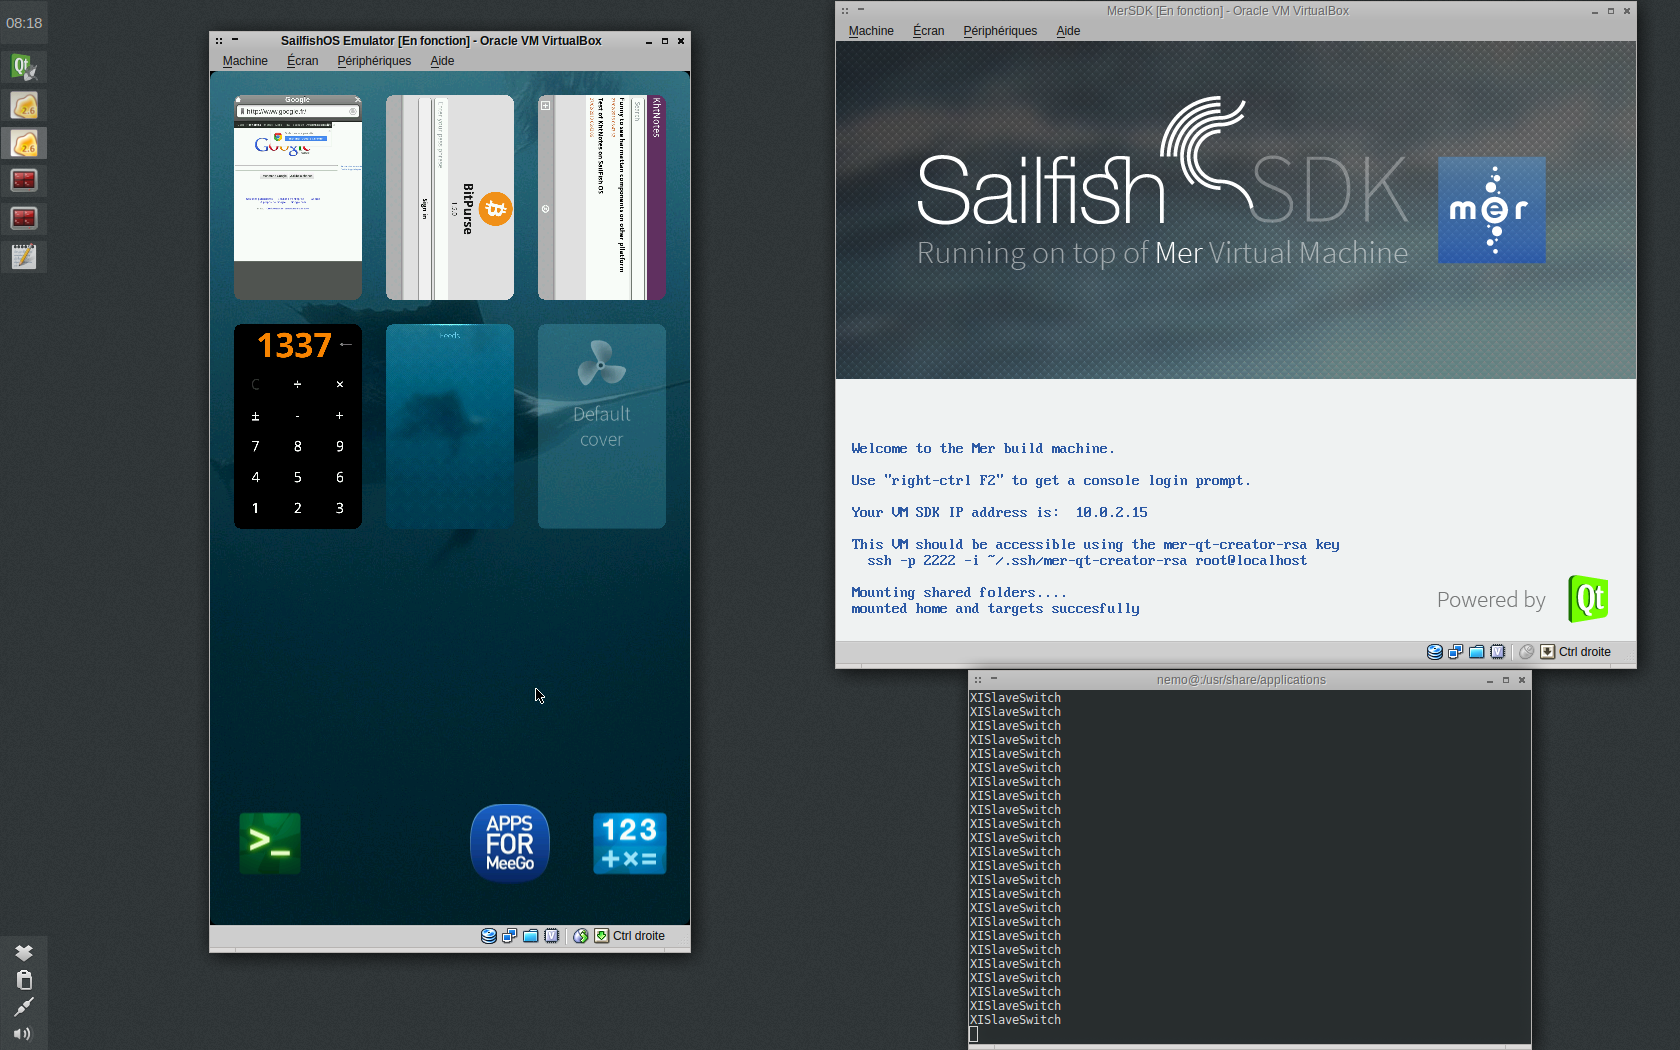Open the Google browser cover thumbnail

pyautogui.click(x=298, y=198)
